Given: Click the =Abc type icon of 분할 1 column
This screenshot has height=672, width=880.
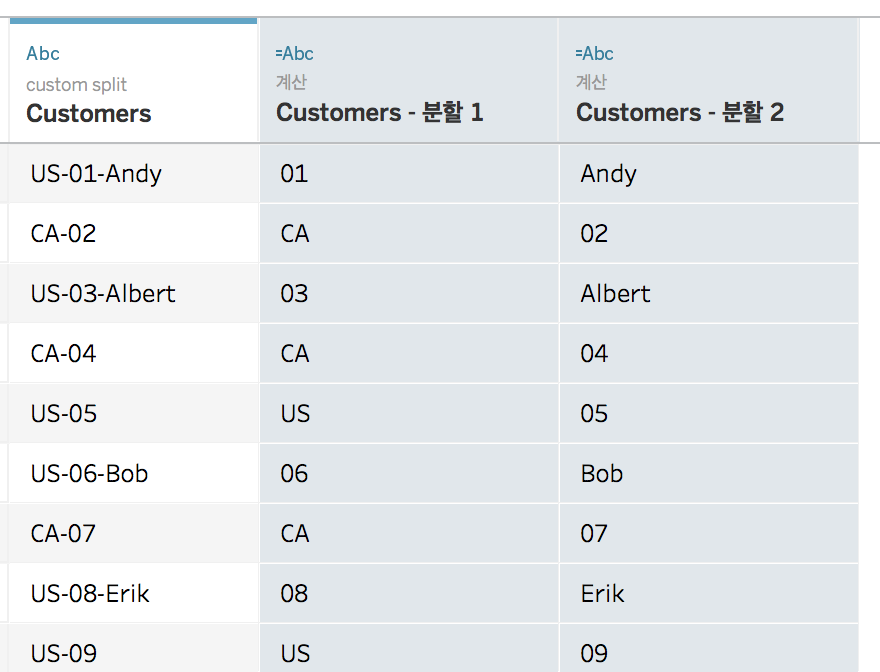Looking at the screenshot, I should click(x=294, y=54).
